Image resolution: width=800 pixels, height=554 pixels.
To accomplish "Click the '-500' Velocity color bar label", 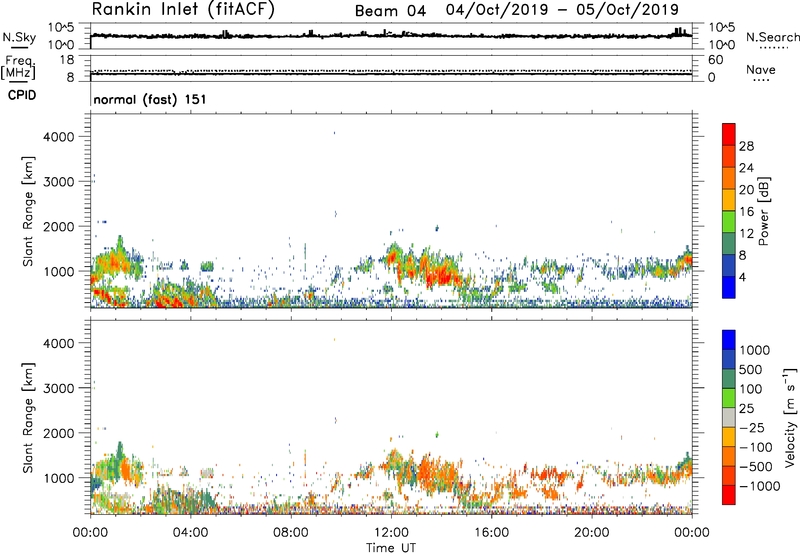I will (756, 466).
